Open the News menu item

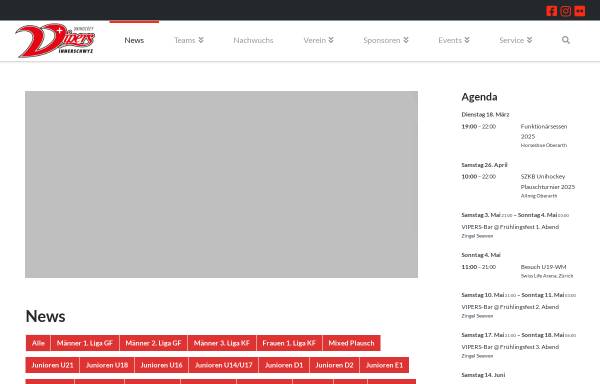tap(134, 40)
